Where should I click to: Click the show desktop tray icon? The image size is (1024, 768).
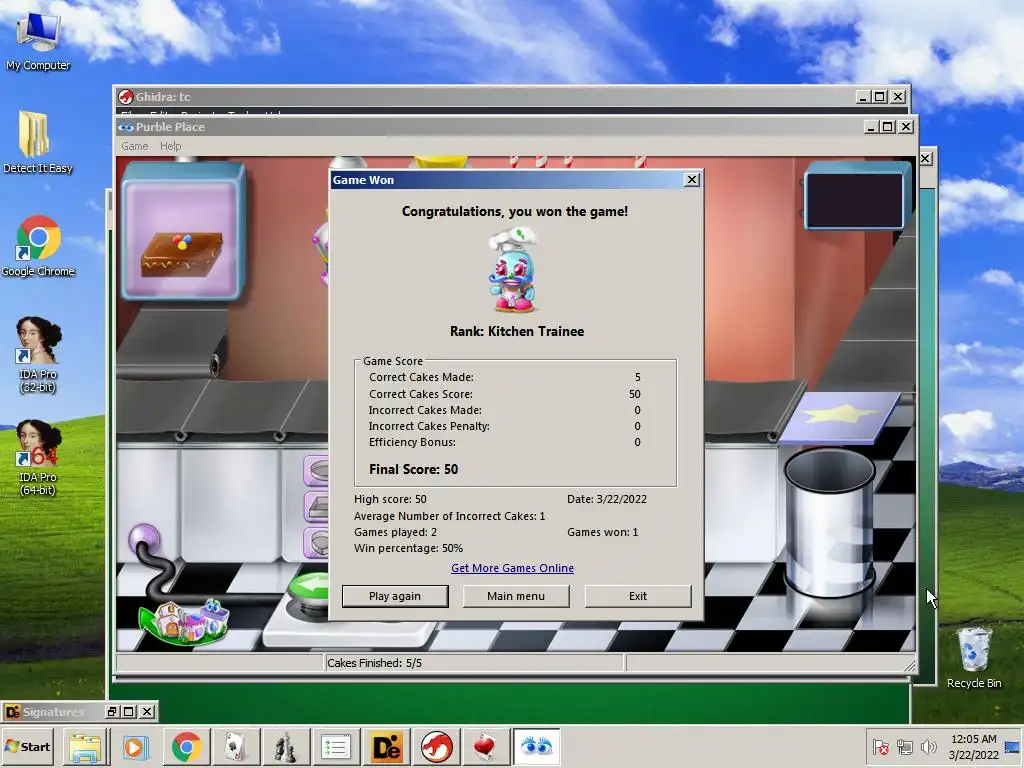click(x=1014, y=746)
